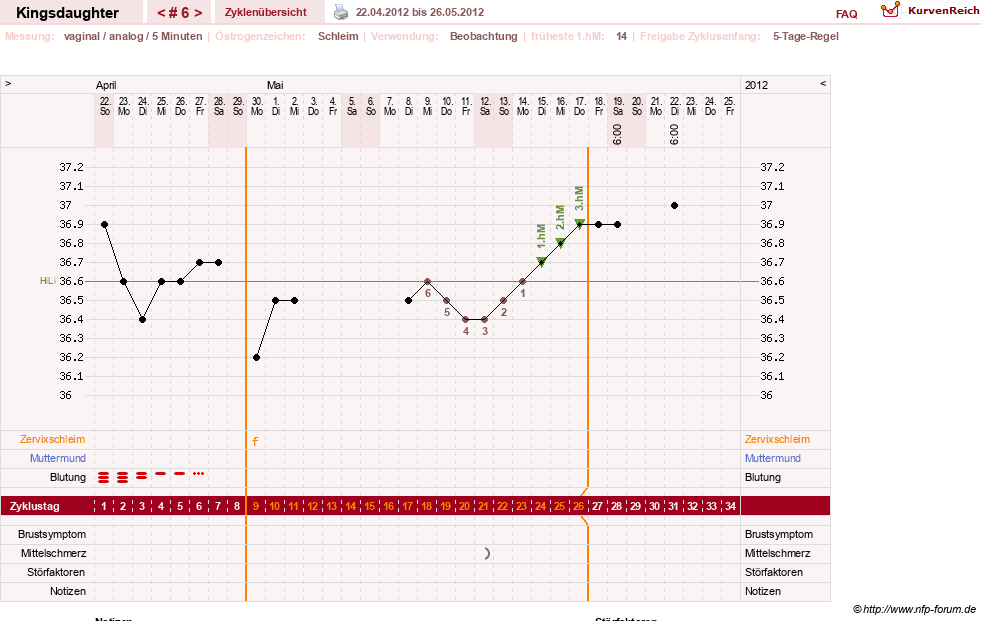Click the left Störfaktoren row label
This screenshot has width=981, height=621.
coord(56,572)
